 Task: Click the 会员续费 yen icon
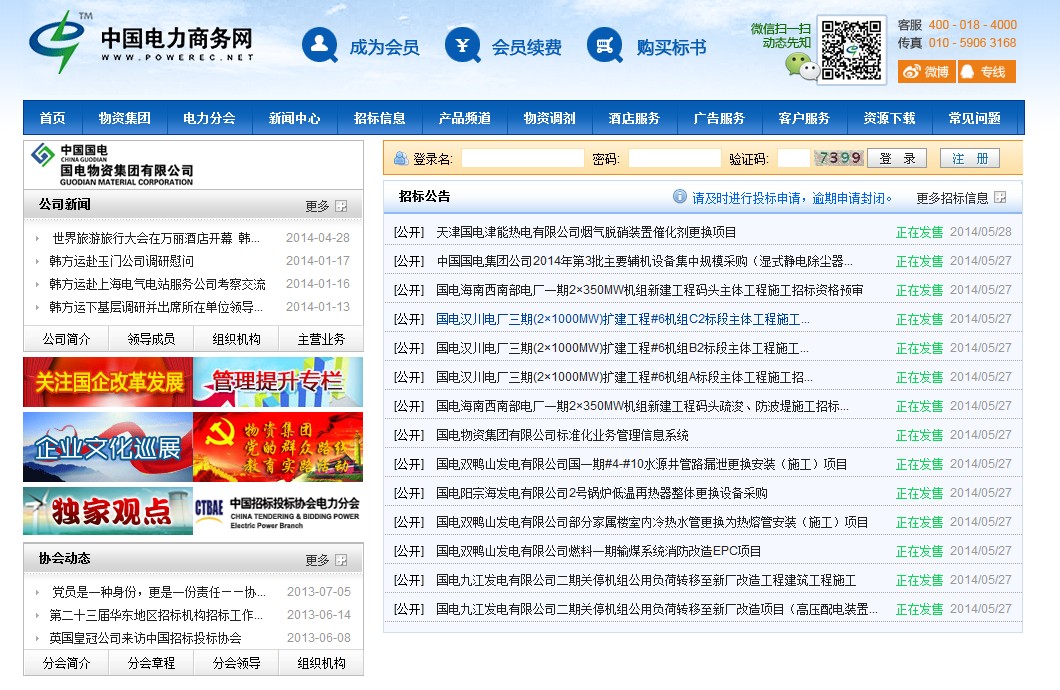coord(462,45)
